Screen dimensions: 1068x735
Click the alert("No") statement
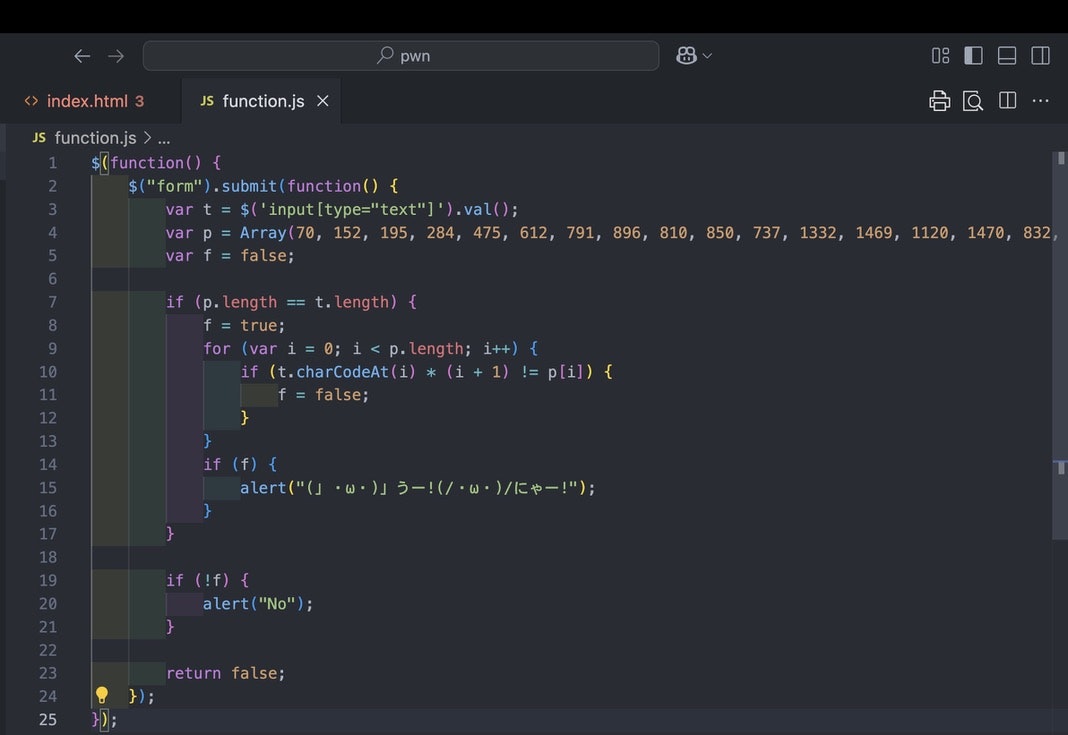[257, 604]
